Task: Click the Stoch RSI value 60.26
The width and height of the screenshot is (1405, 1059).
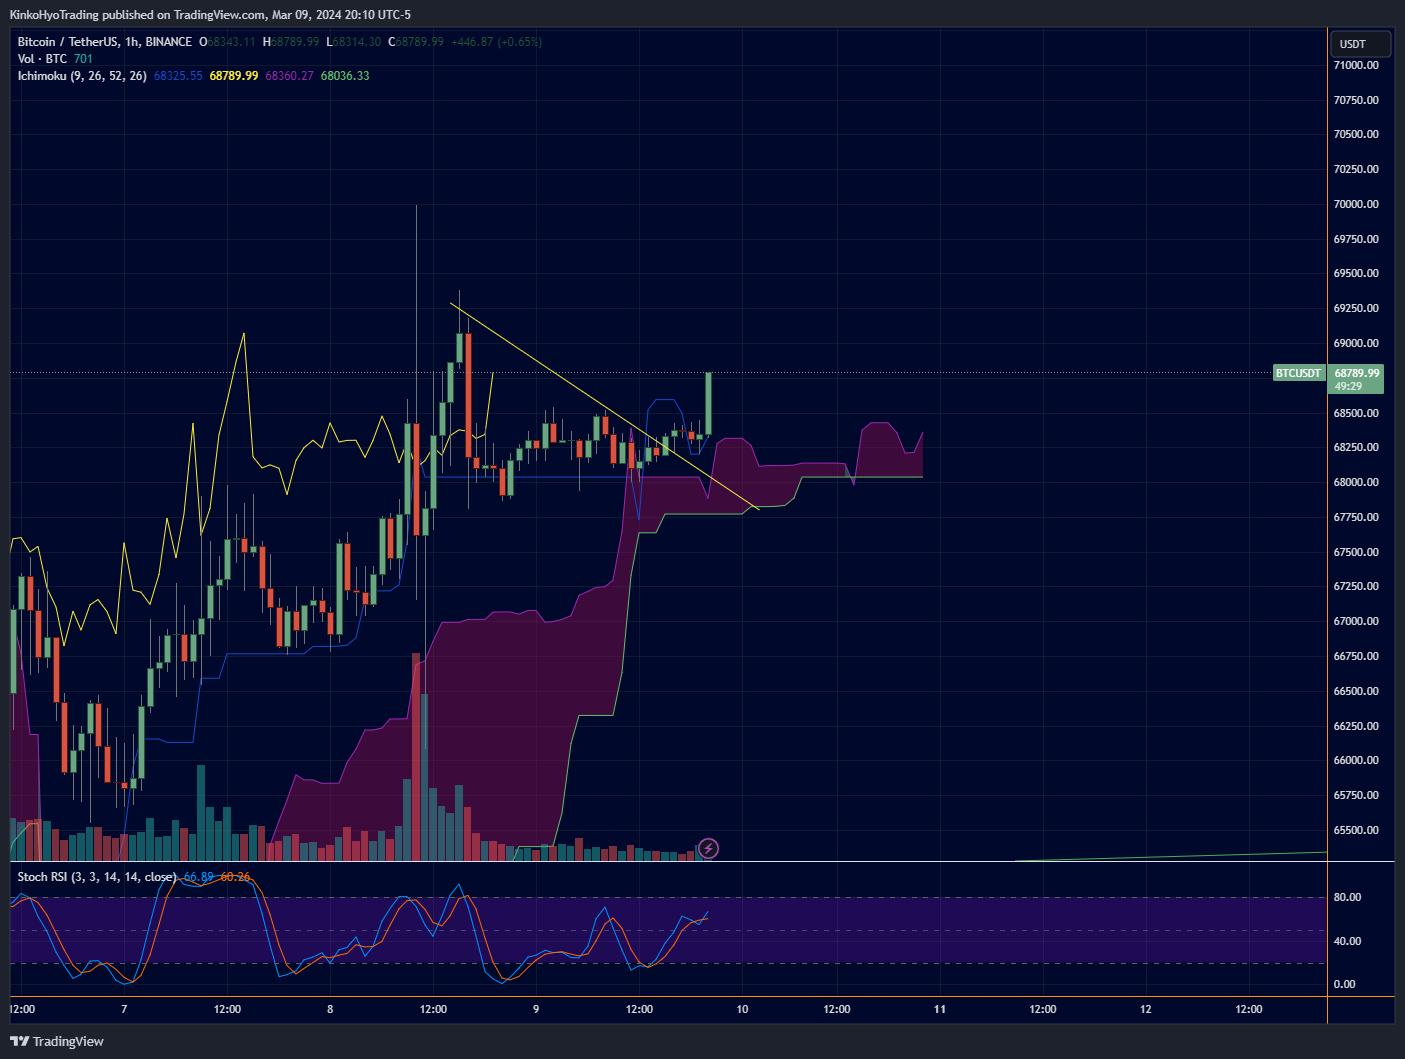Action: pyautogui.click(x=235, y=877)
